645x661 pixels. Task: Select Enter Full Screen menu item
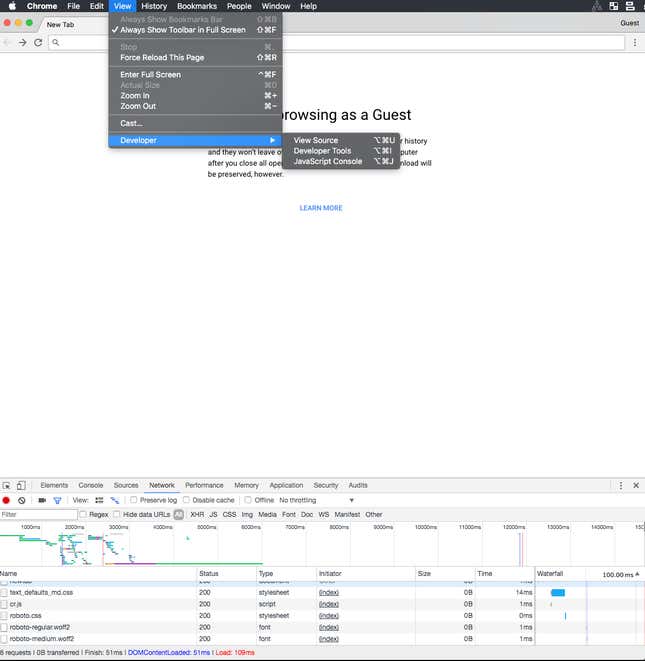point(195,75)
